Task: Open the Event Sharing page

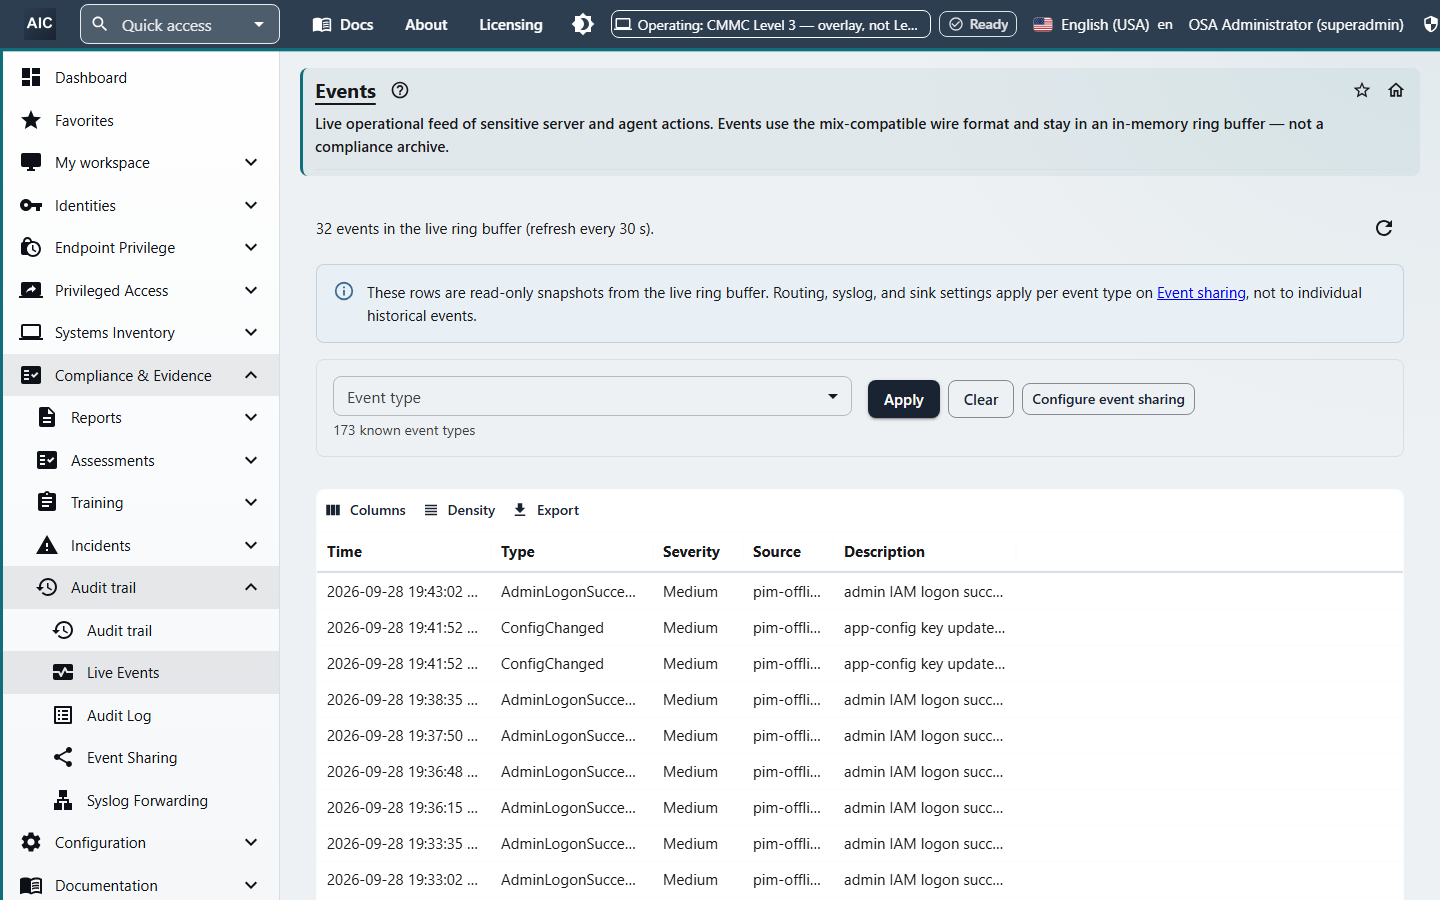Action: pyautogui.click(x=141, y=757)
